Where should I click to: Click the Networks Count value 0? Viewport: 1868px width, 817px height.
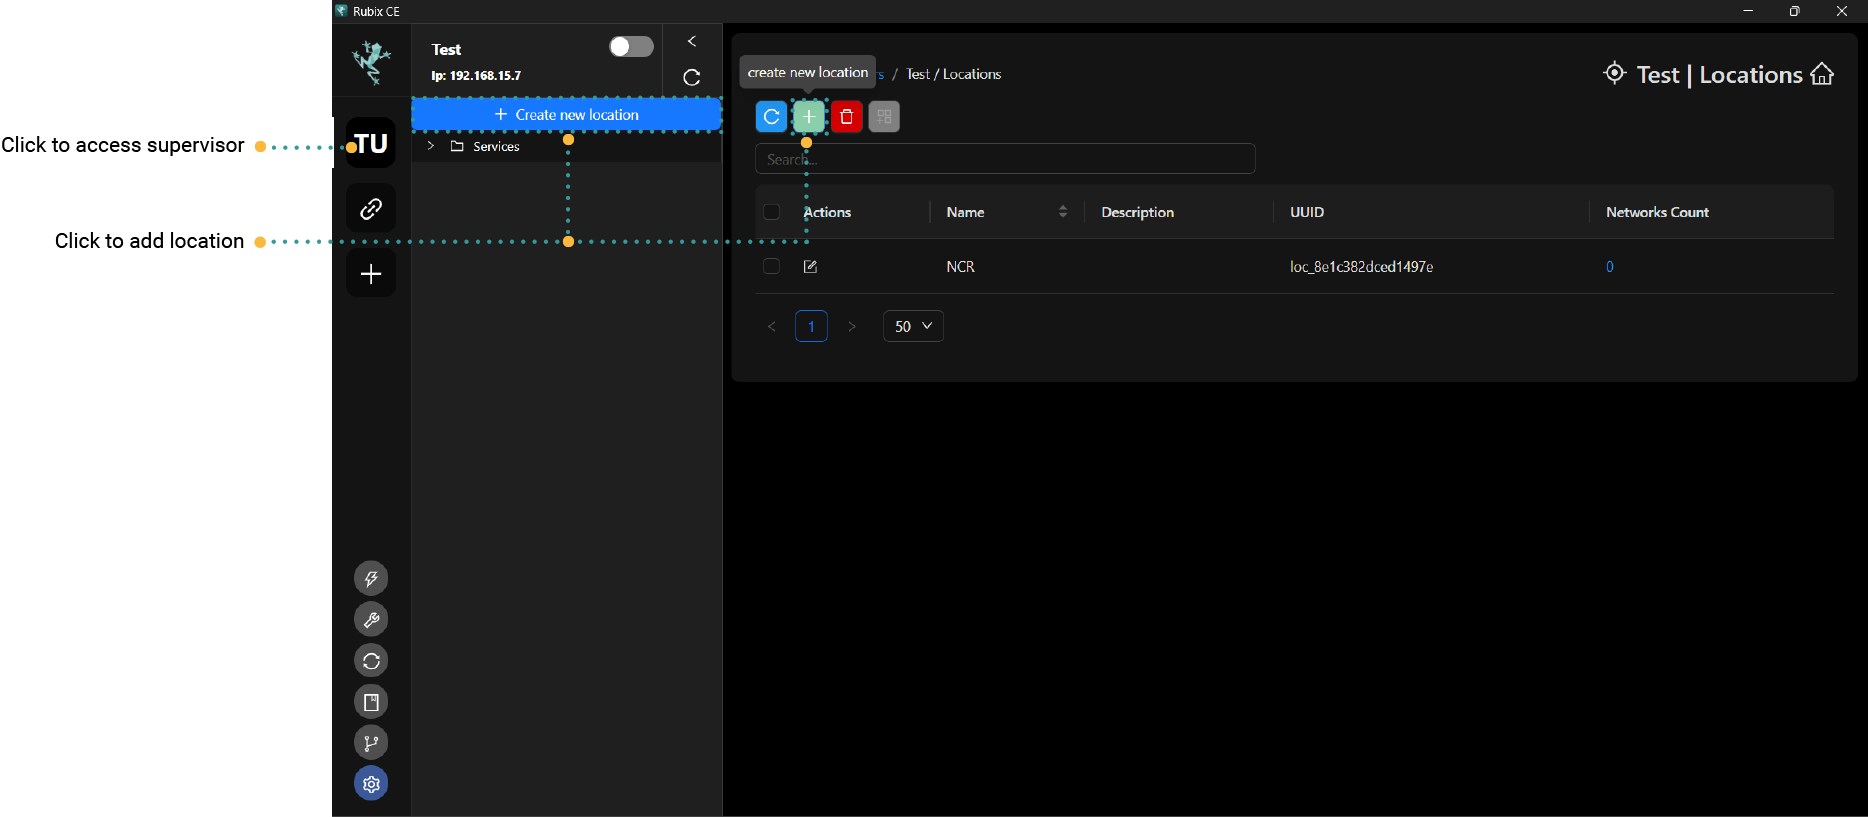pyautogui.click(x=1610, y=267)
